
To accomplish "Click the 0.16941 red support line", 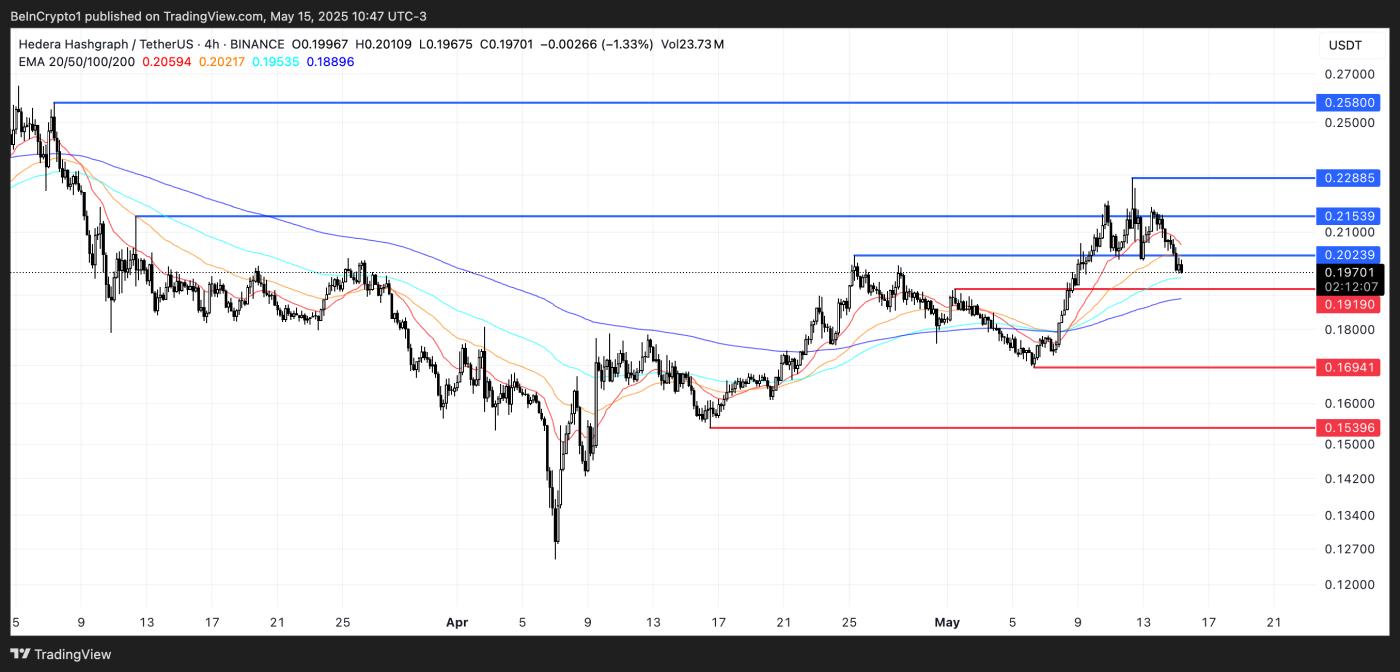I will click(x=1175, y=367).
